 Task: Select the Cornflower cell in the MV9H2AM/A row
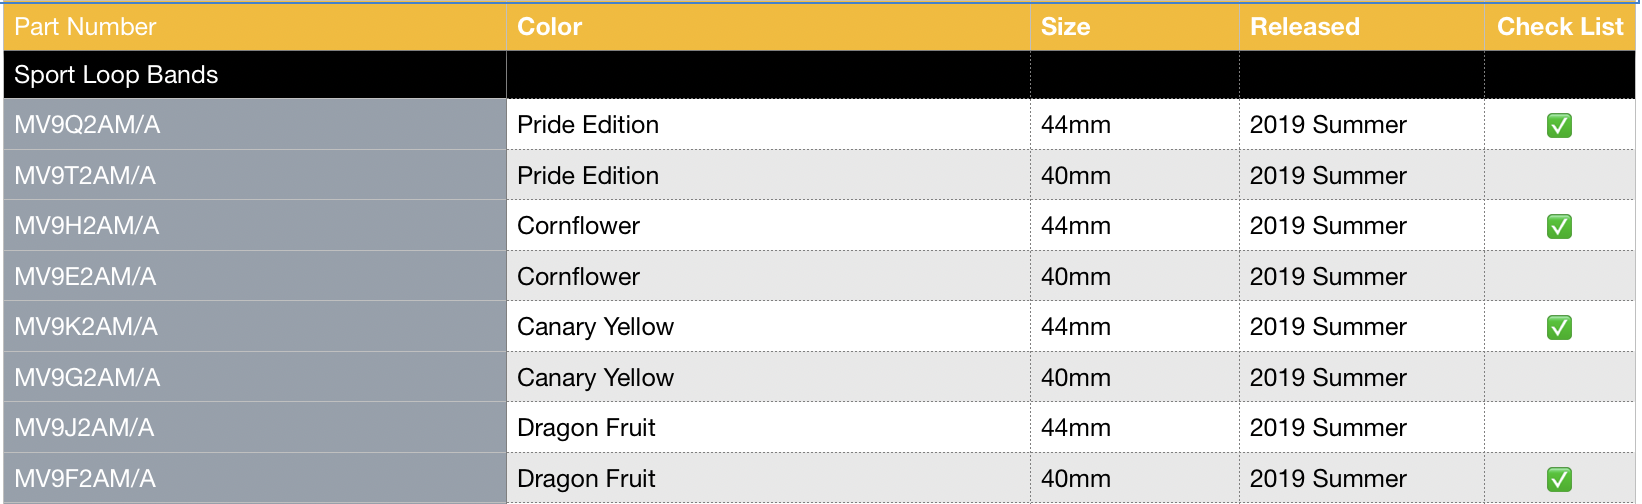tap(578, 226)
